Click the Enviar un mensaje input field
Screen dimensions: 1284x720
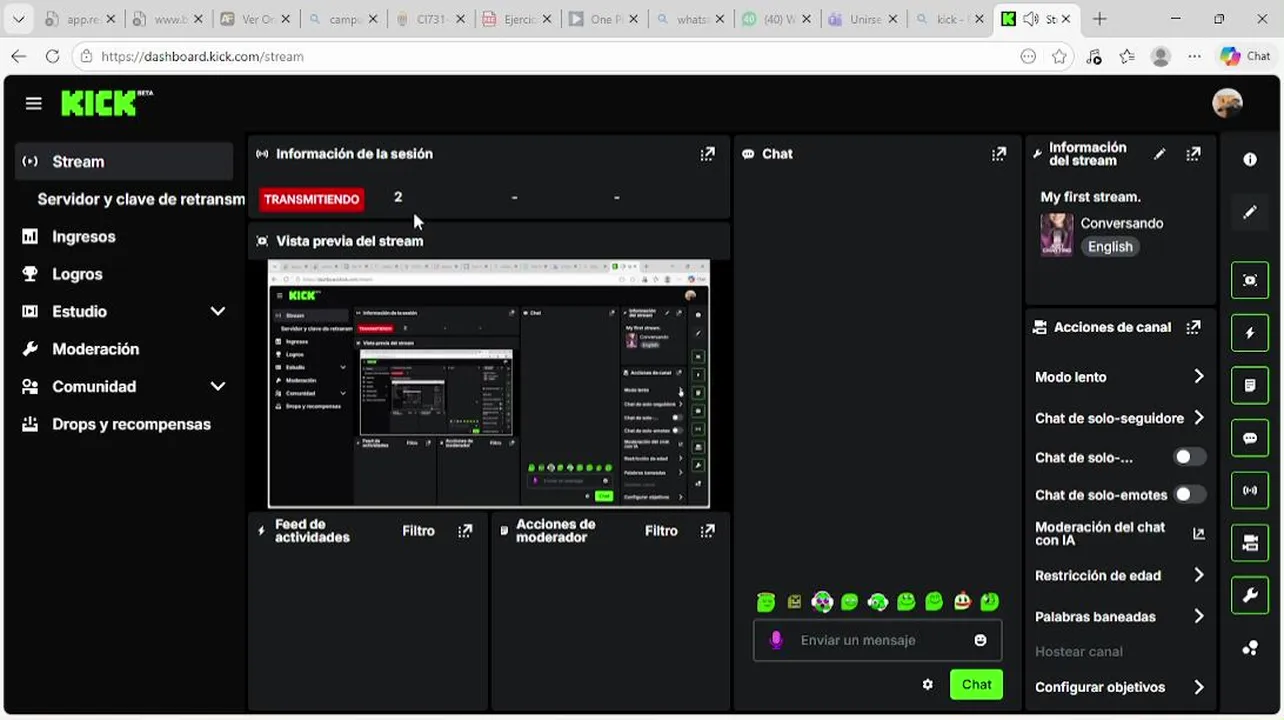[877, 640]
